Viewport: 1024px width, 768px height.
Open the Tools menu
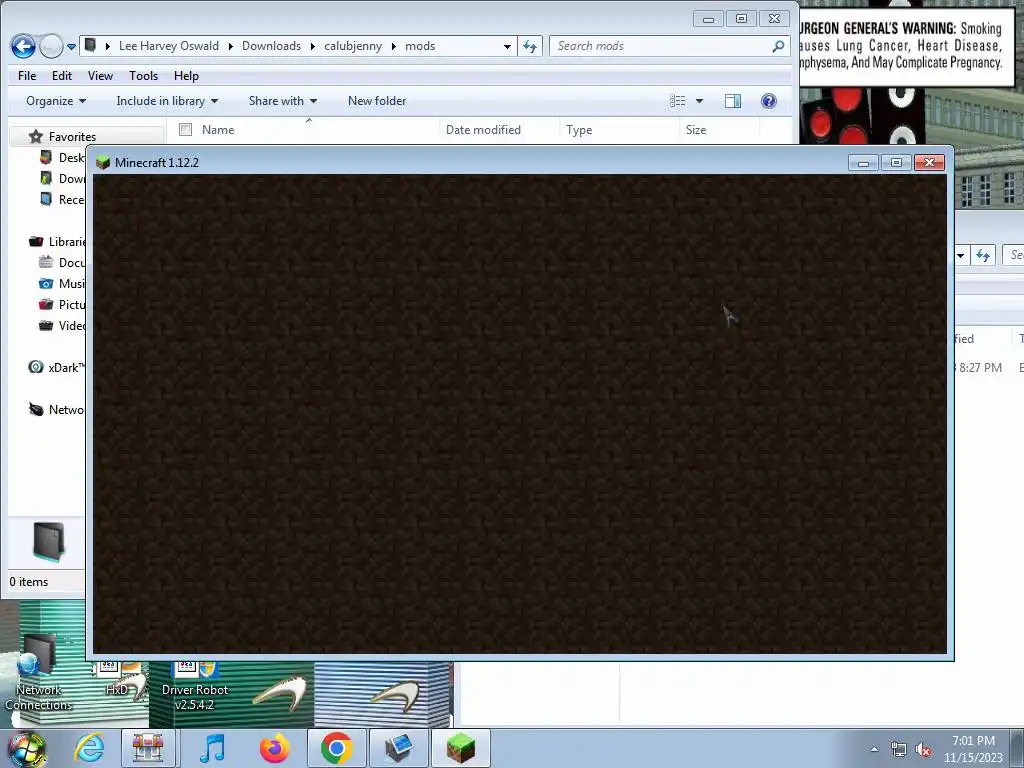pos(143,76)
